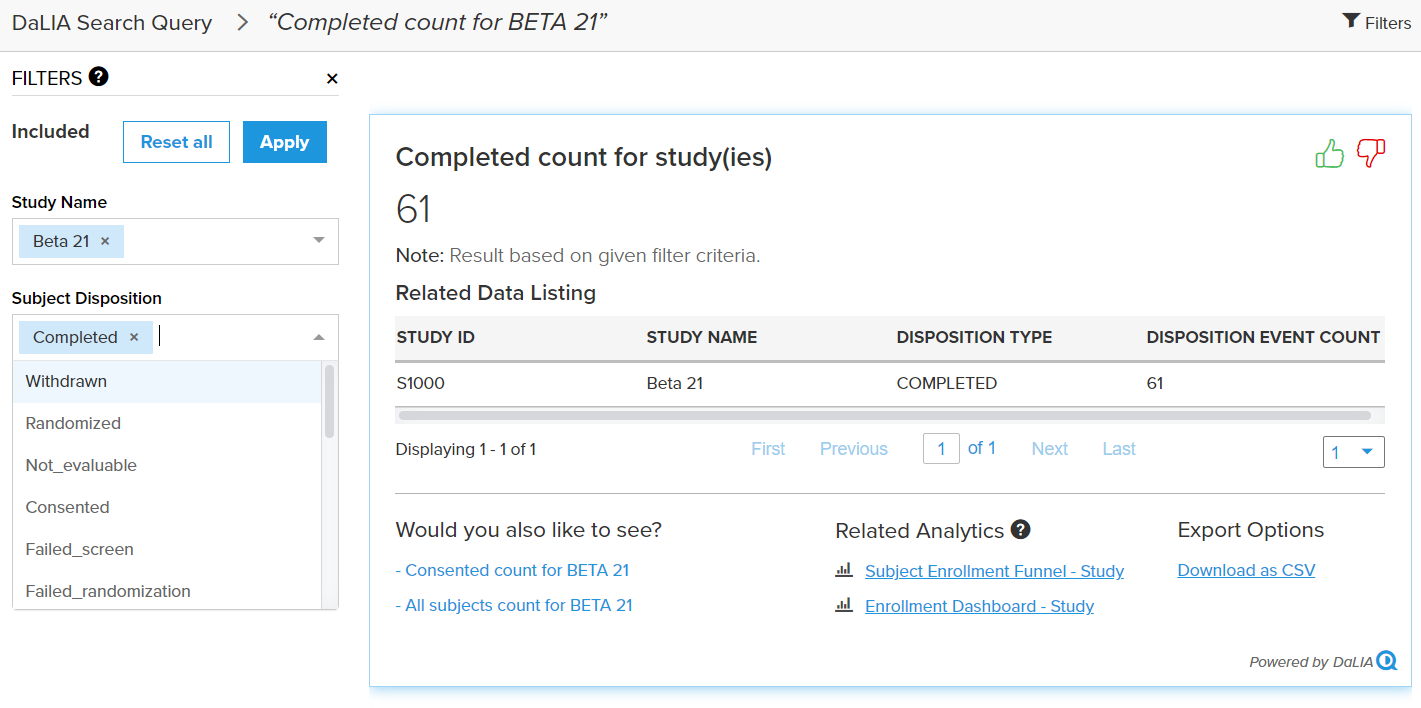Choose the Randomized disposition option

(73, 423)
